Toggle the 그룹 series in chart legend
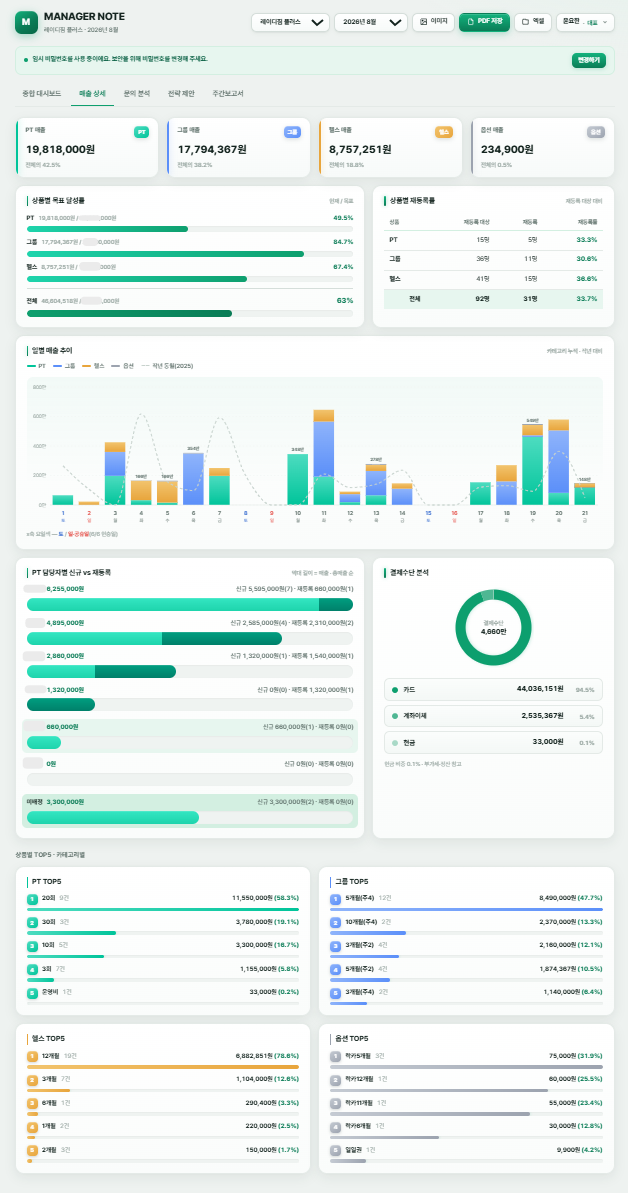 (x=65, y=366)
